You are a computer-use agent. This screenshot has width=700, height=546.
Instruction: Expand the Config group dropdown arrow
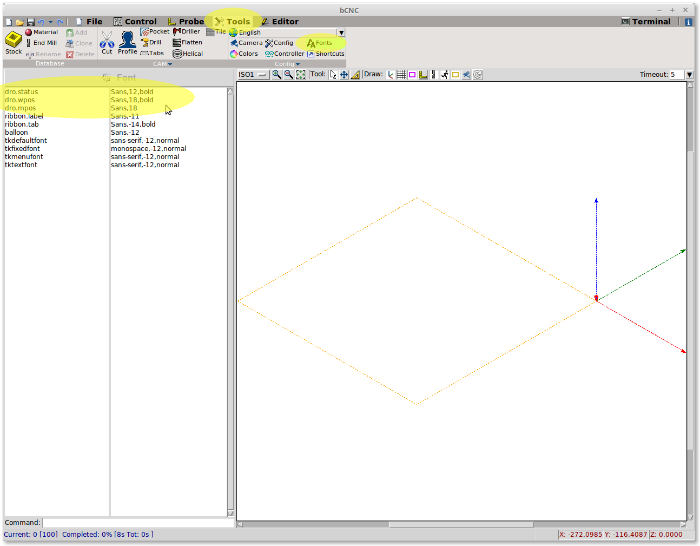click(x=298, y=64)
